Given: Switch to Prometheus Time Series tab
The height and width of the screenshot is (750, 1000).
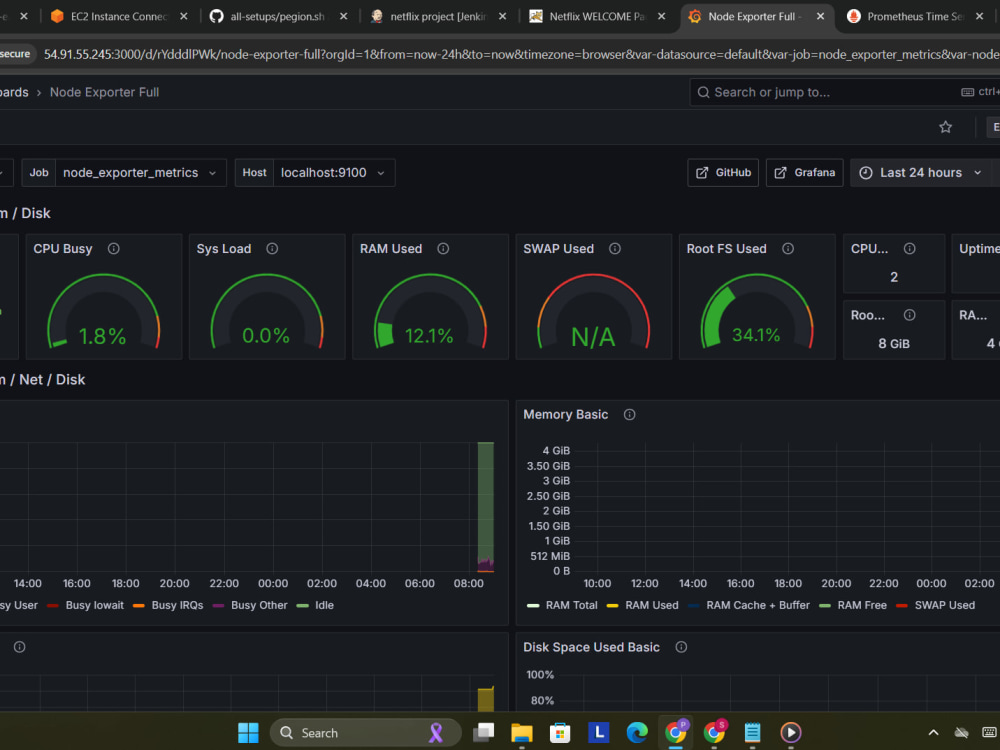Looking at the screenshot, I should [915, 17].
